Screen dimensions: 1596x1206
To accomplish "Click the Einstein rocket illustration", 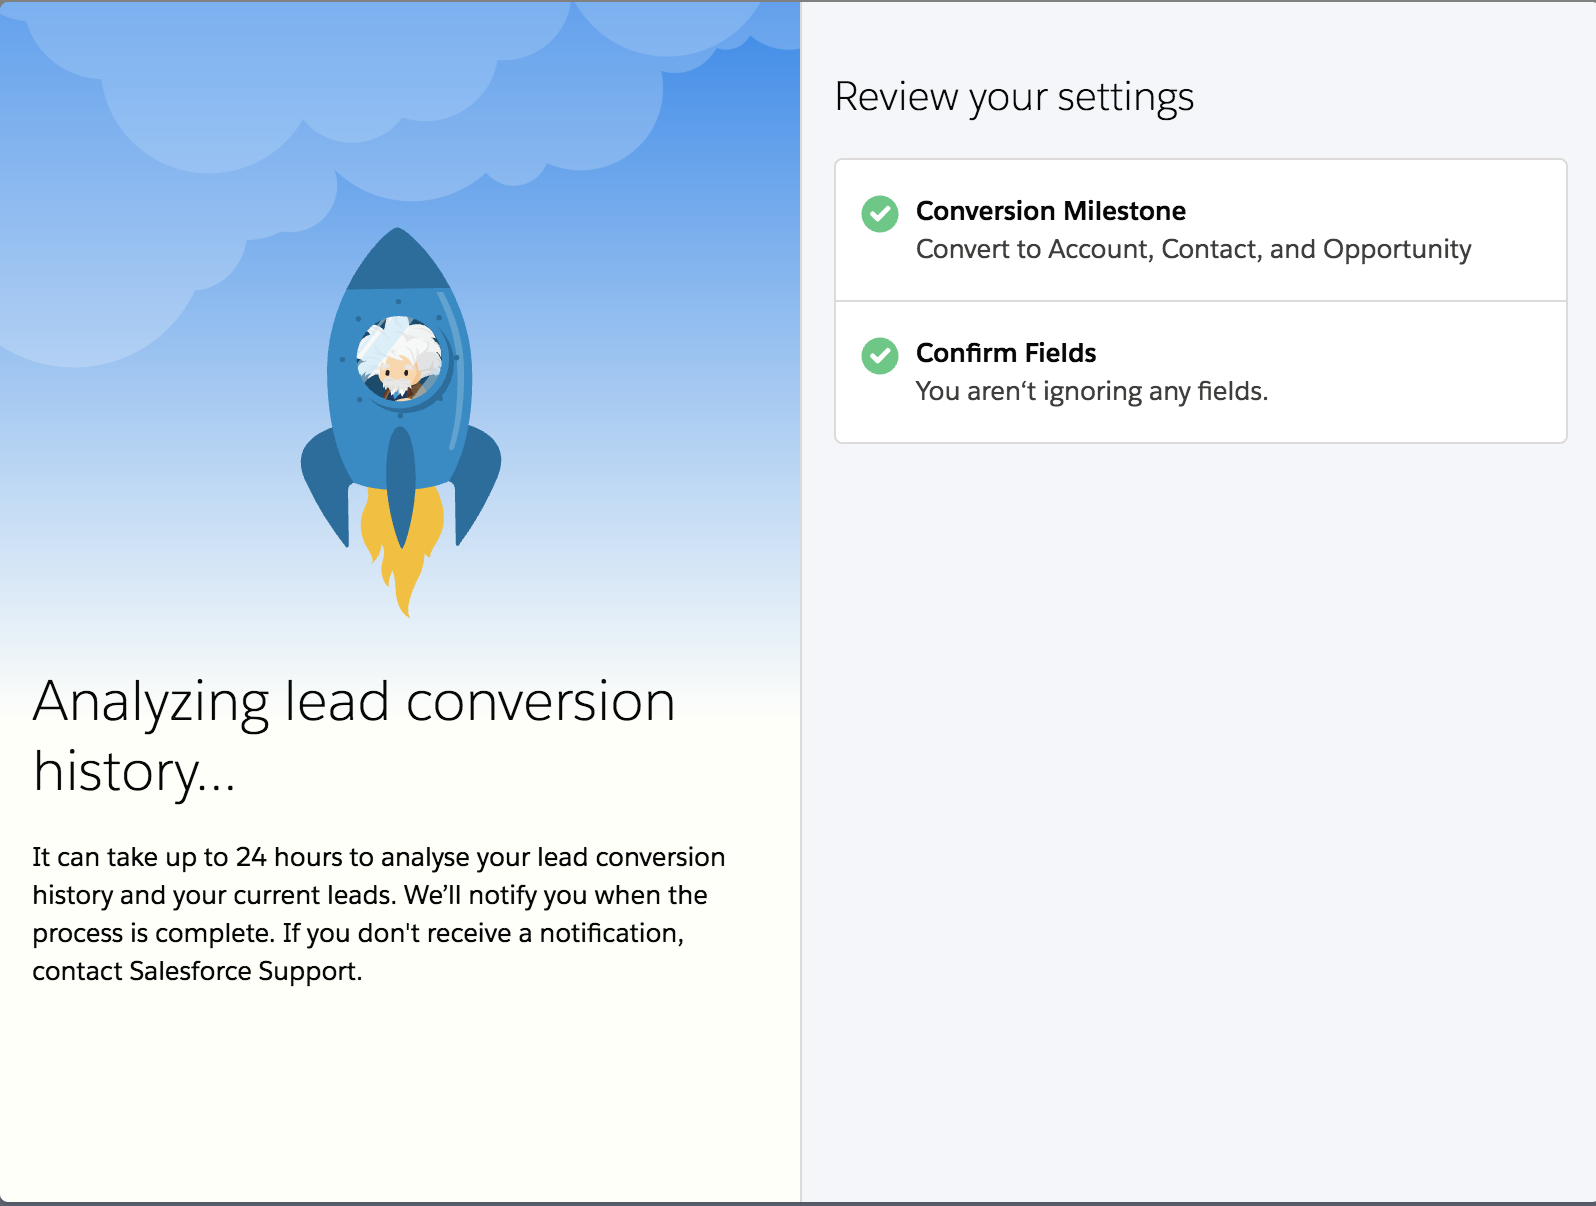I will coord(400,422).
